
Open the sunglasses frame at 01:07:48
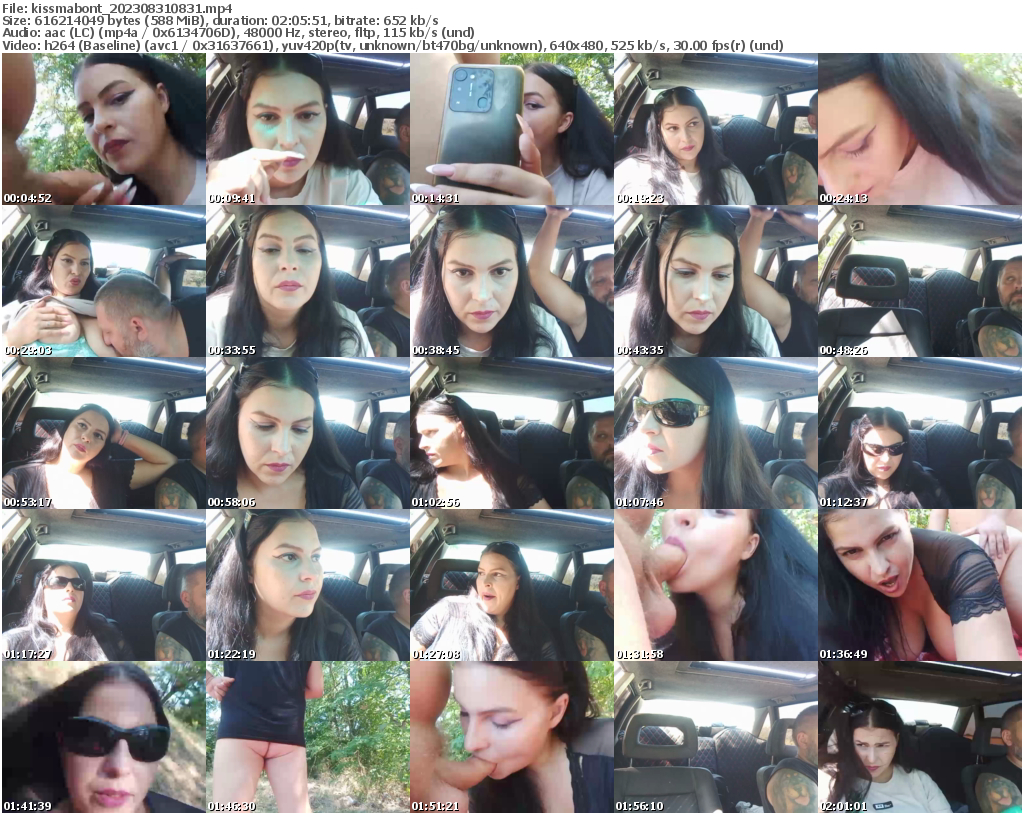pyautogui.click(x=716, y=432)
